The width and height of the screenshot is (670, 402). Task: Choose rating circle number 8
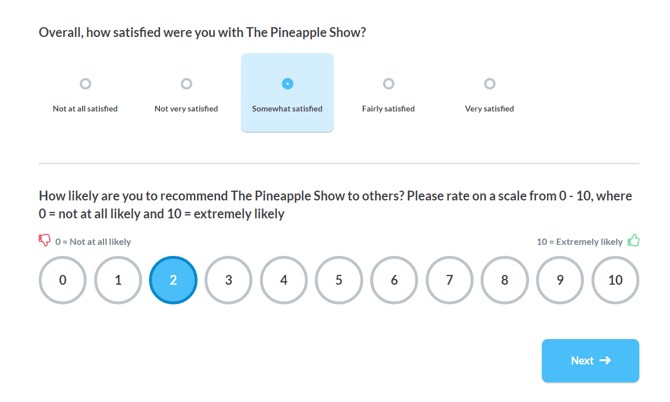point(505,280)
